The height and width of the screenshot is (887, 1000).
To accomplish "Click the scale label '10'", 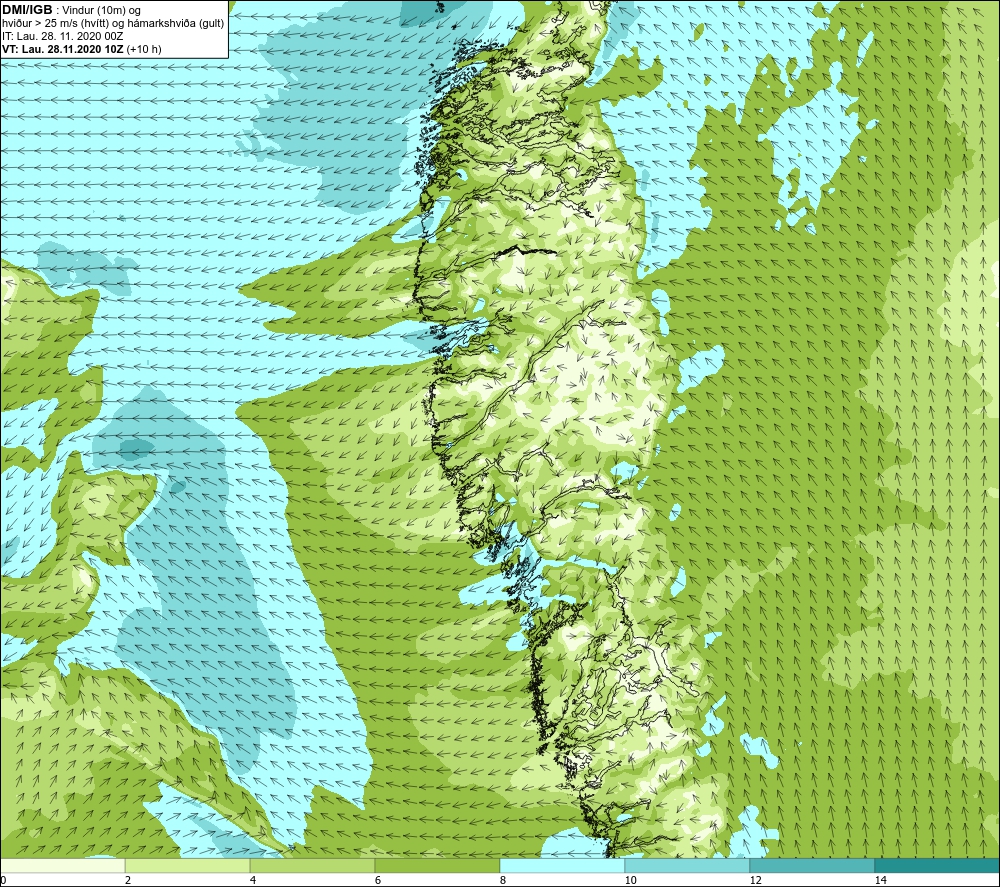I will (x=630, y=880).
